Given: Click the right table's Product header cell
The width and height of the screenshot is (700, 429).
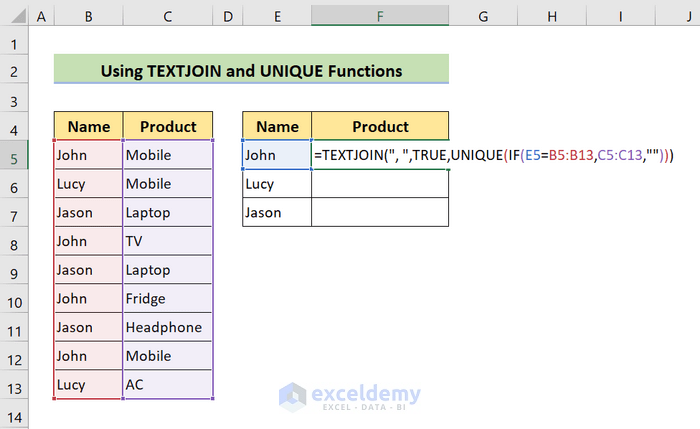Looking at the screenshot, I should point(380,126).
